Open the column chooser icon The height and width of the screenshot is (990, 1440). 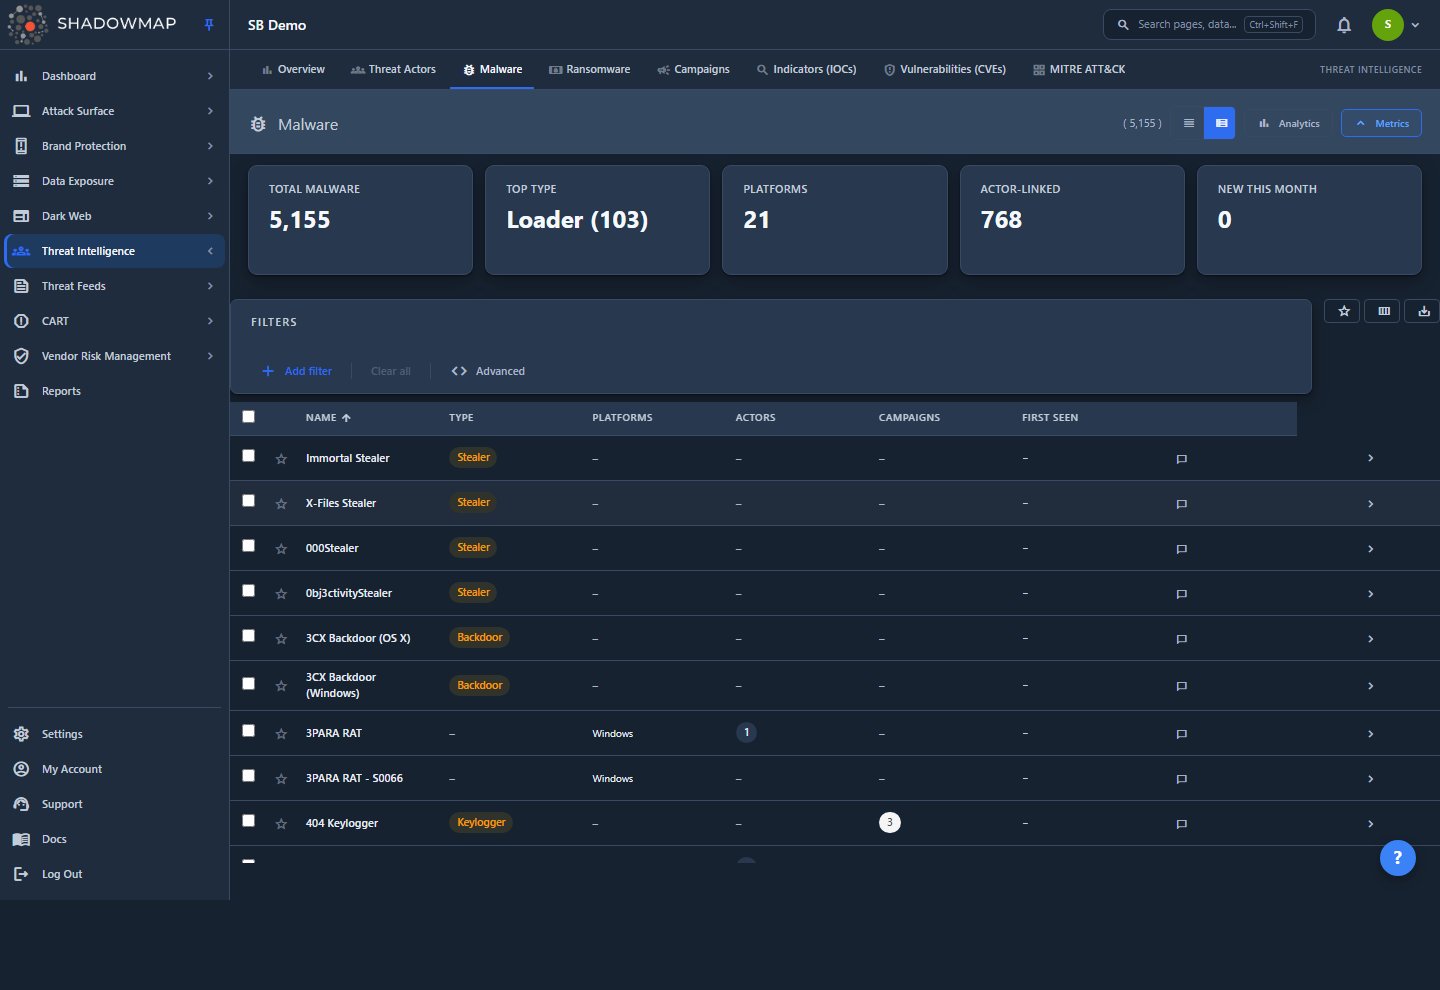tap(1384, 311)
